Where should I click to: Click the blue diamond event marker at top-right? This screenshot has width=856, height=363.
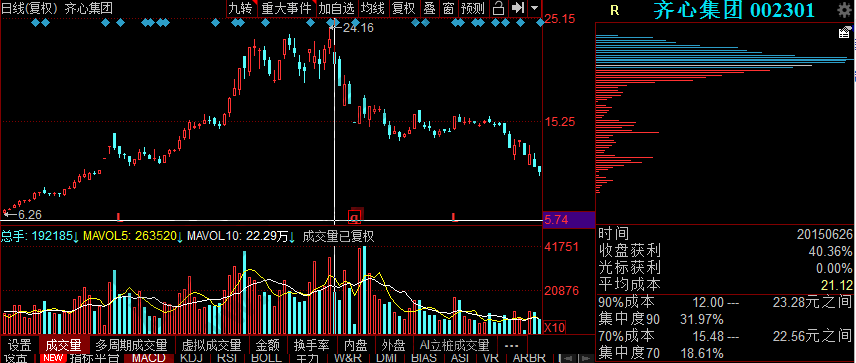[540, 22]
